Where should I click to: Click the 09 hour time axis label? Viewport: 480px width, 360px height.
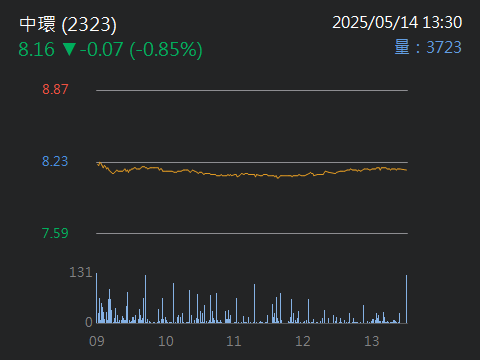pos(97,341)
